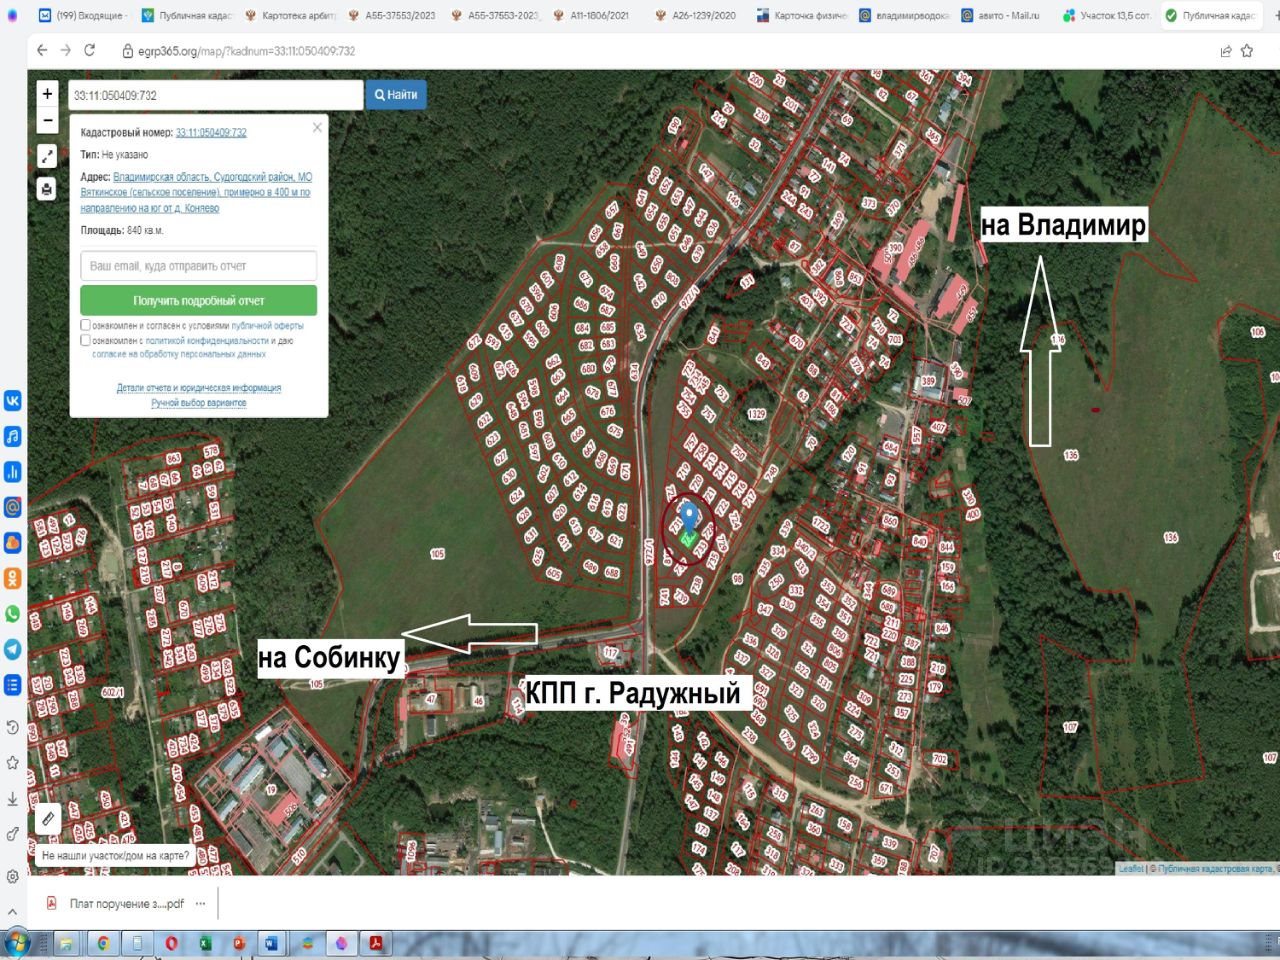This screenshot has height=960, width=1280.
Task: Check the privacy policy consent checkbox
Action: (85, 340)
